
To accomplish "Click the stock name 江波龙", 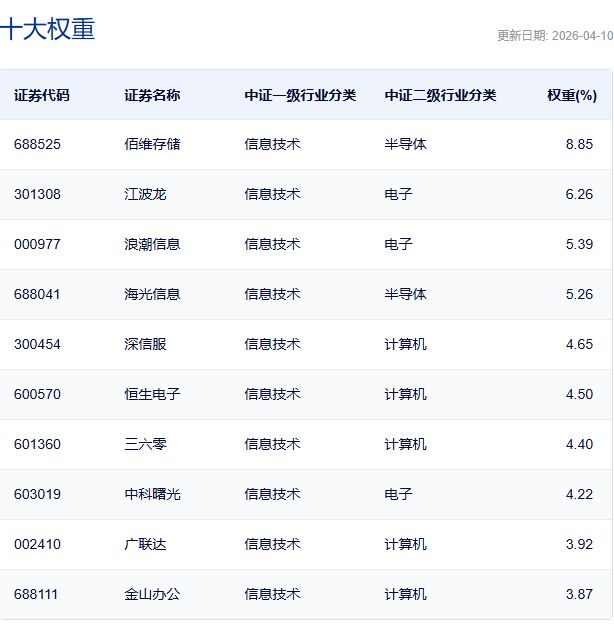I will tap(145, 194).
